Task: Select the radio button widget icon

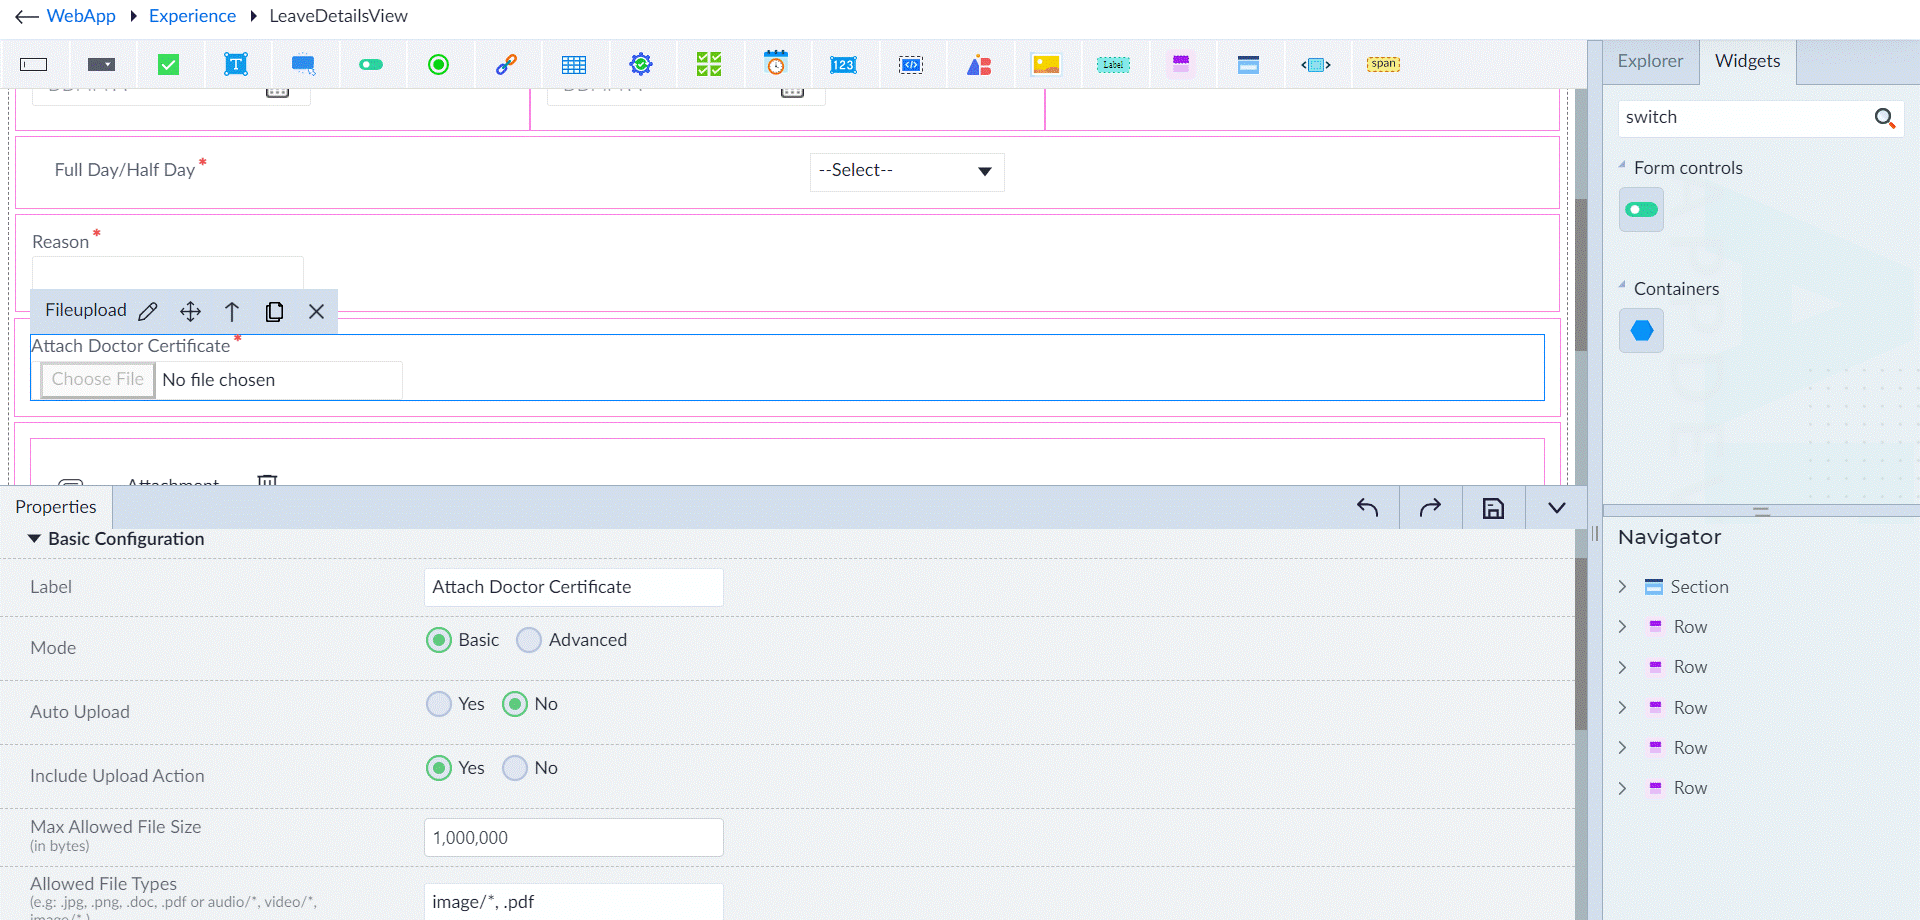Action: [438, 65]
